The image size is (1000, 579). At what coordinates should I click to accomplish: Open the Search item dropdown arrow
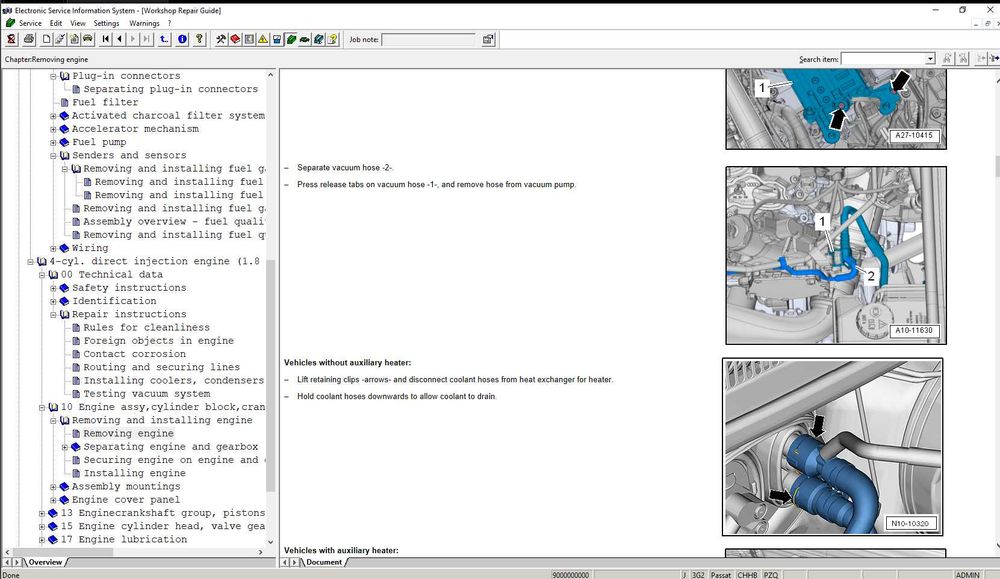pos(930,59)
